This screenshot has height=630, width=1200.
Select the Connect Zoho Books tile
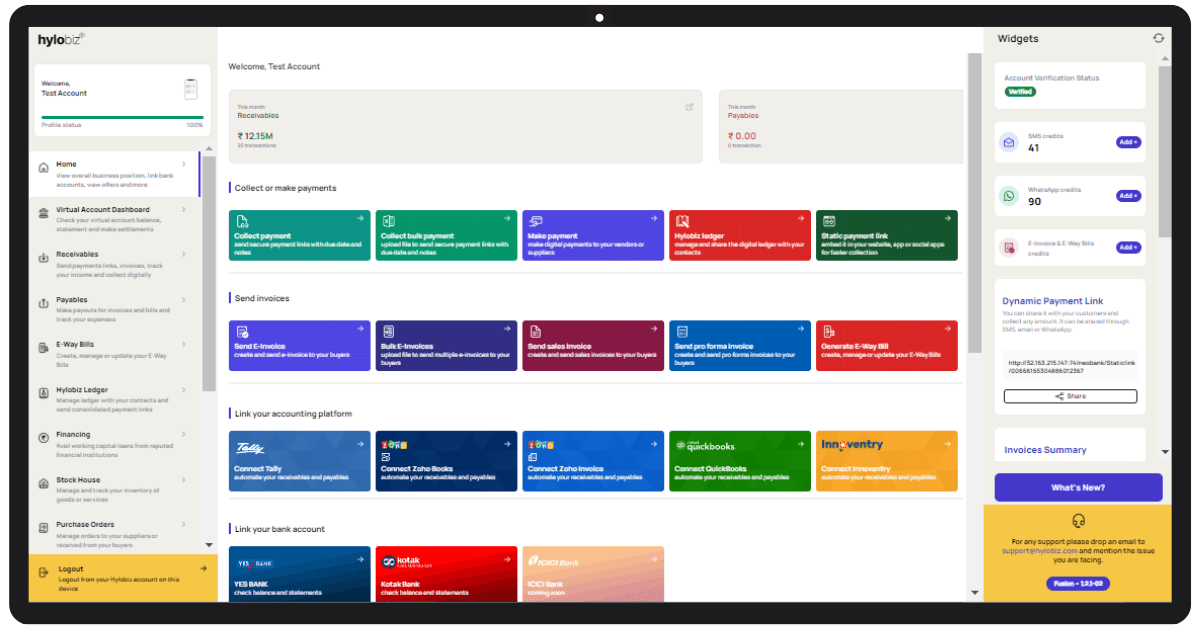coord(446,461)
